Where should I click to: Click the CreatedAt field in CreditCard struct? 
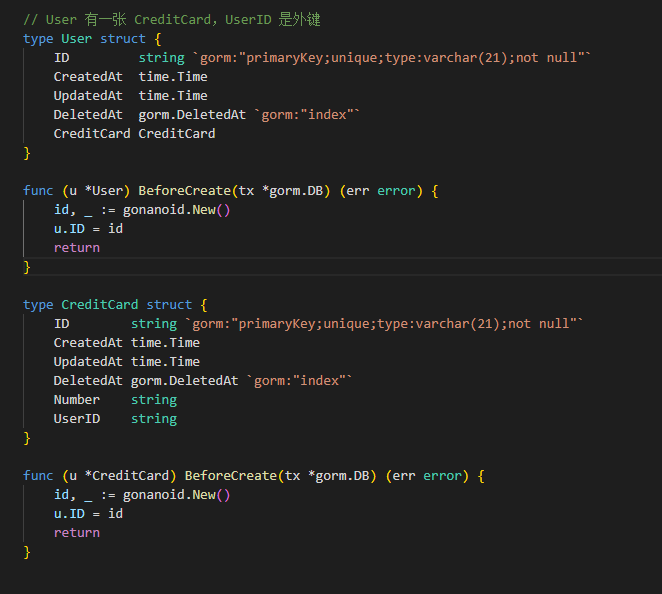(88, 343)
